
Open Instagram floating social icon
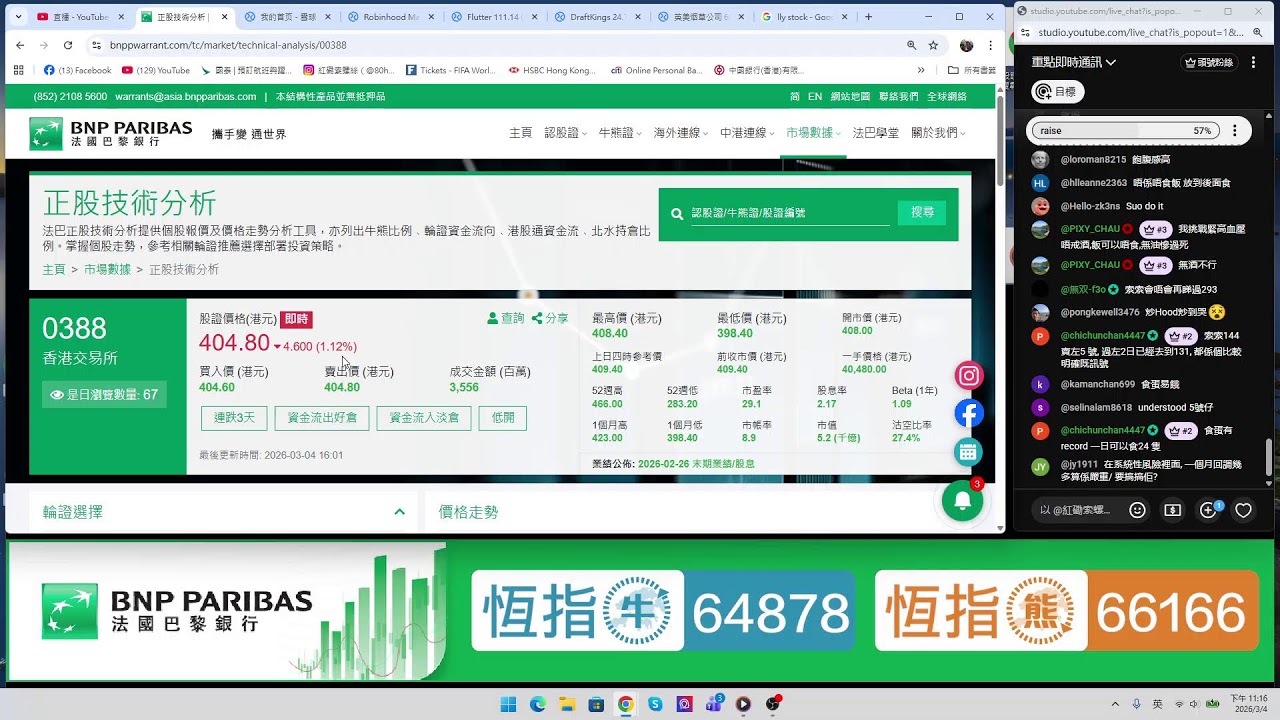pyautogui.click(x=969, y=376)
